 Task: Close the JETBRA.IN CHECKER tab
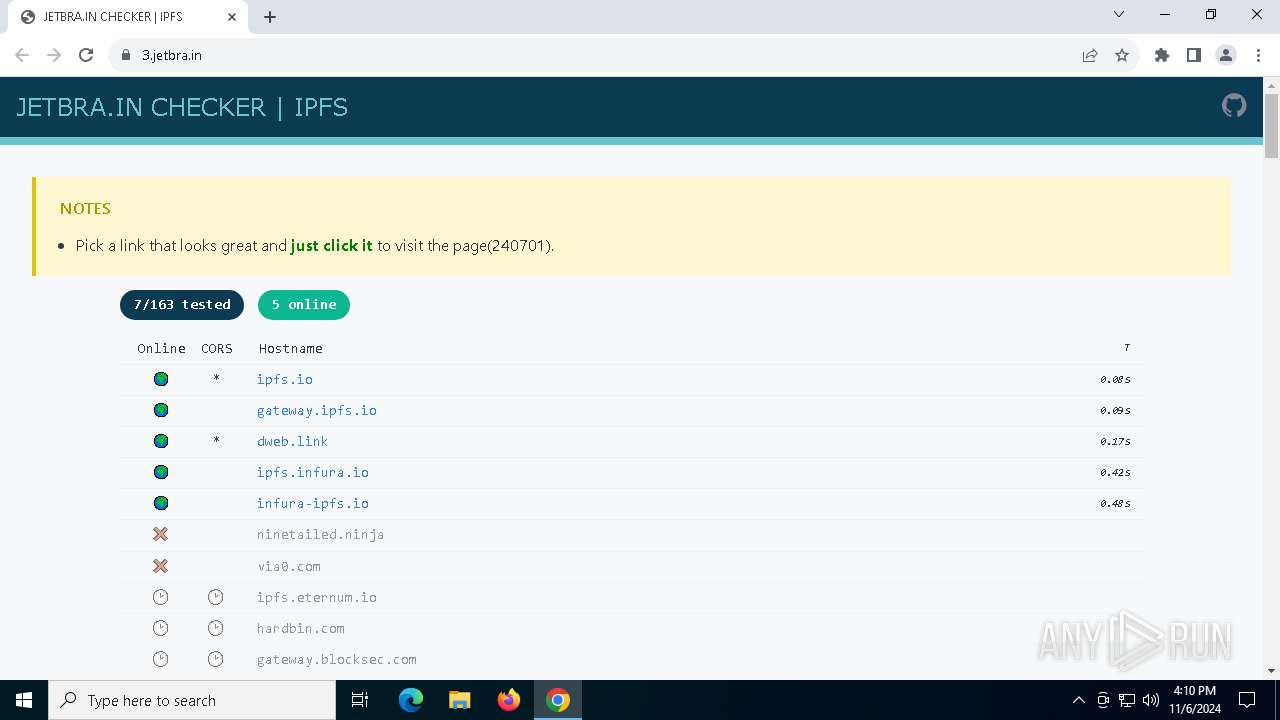[232, 17]
